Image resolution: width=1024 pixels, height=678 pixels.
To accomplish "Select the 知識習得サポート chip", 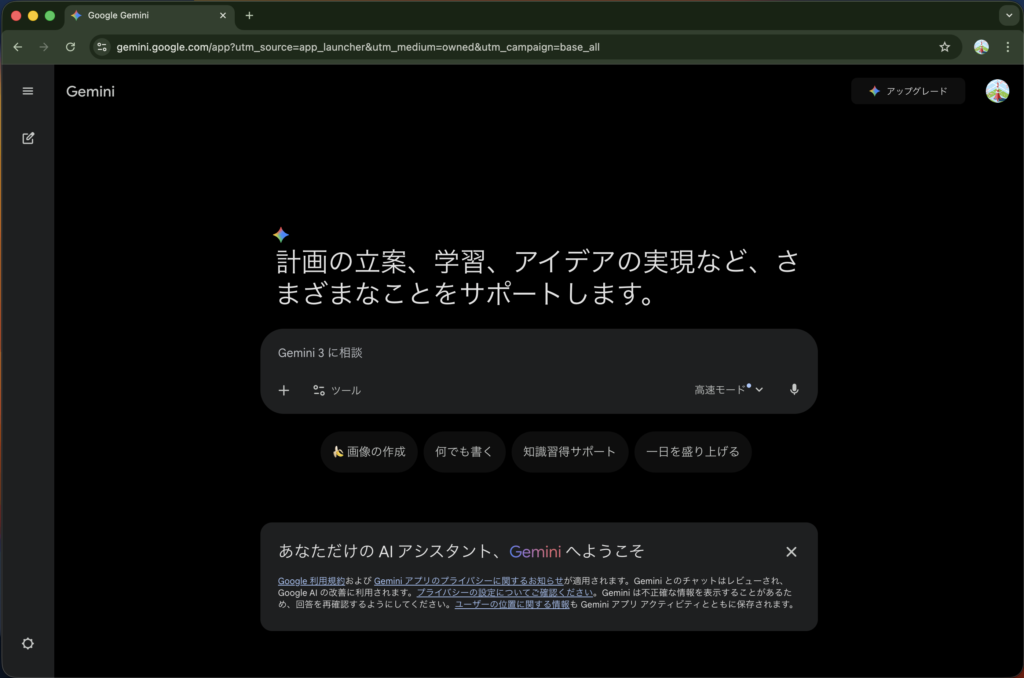I will [x=570, y=452].
